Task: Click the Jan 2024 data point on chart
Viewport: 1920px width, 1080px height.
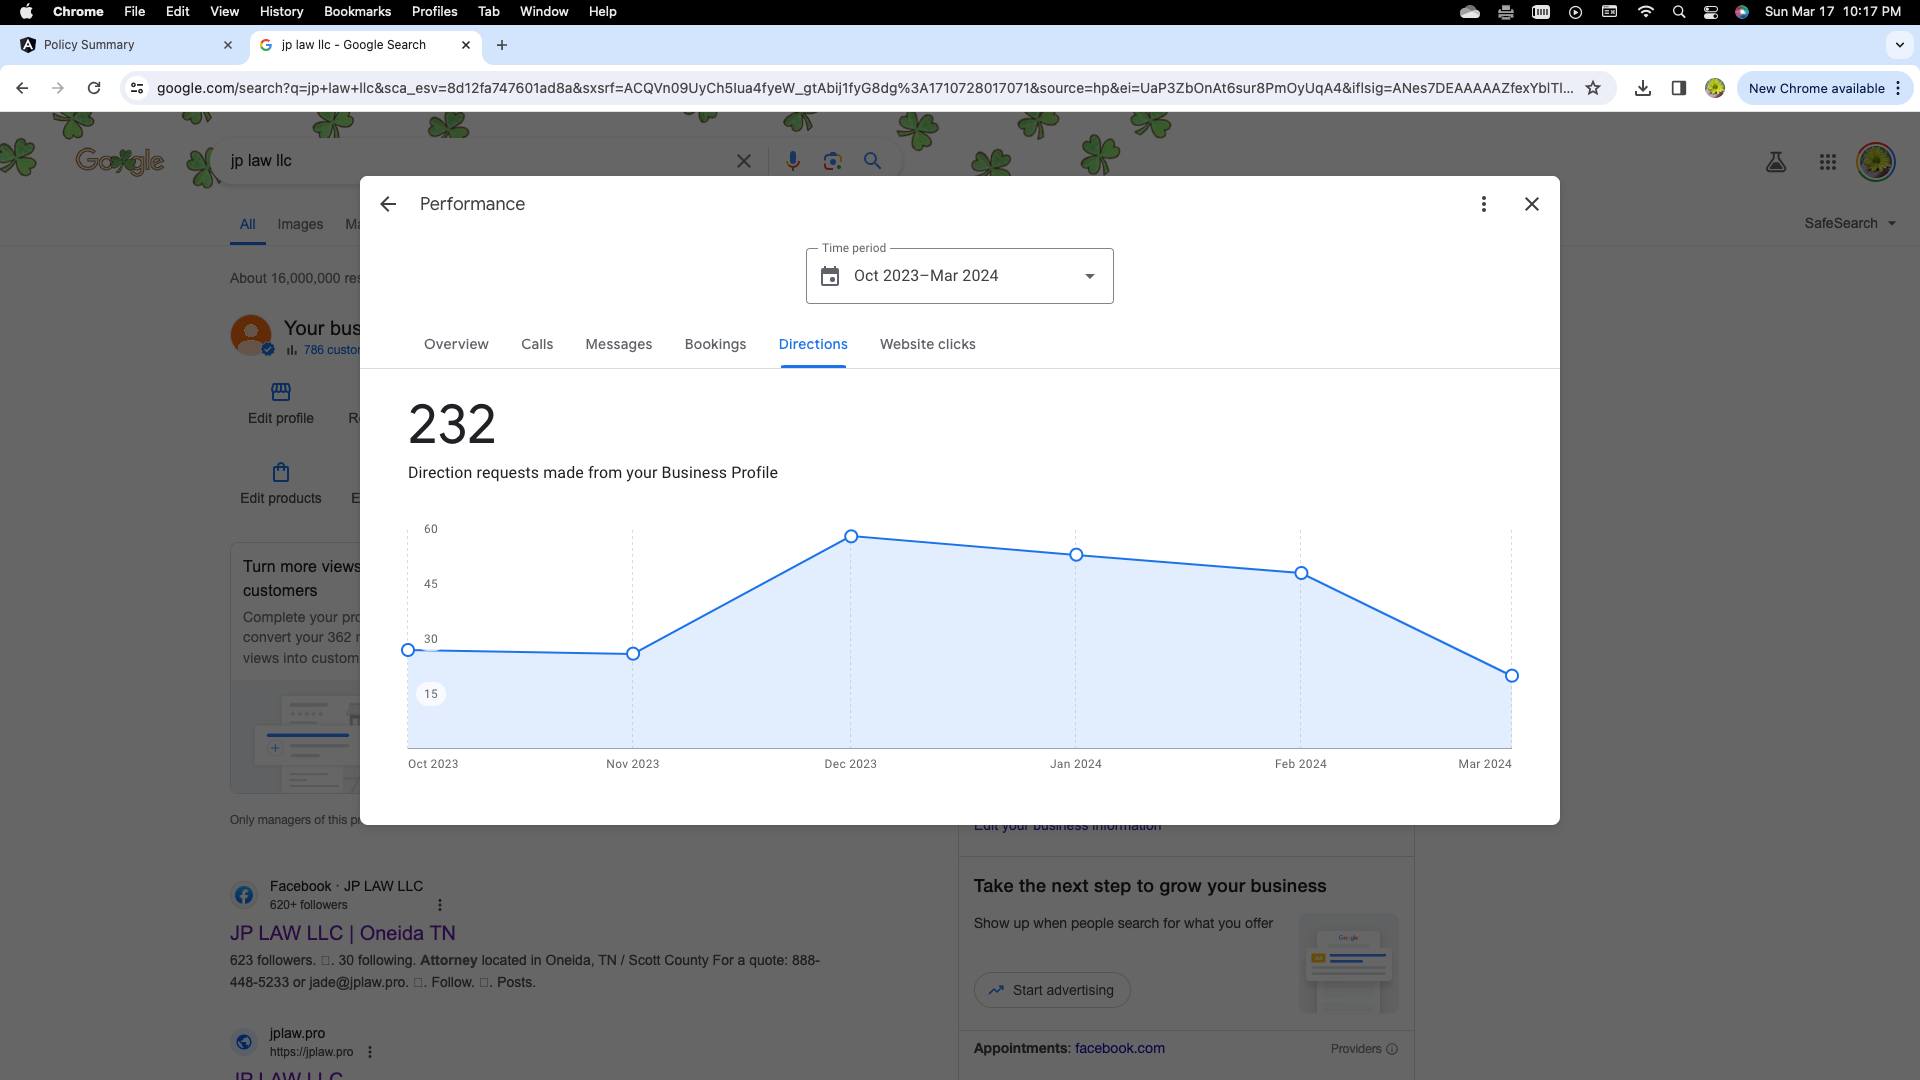Action: pyautogui.click(x=1076, y=555)
